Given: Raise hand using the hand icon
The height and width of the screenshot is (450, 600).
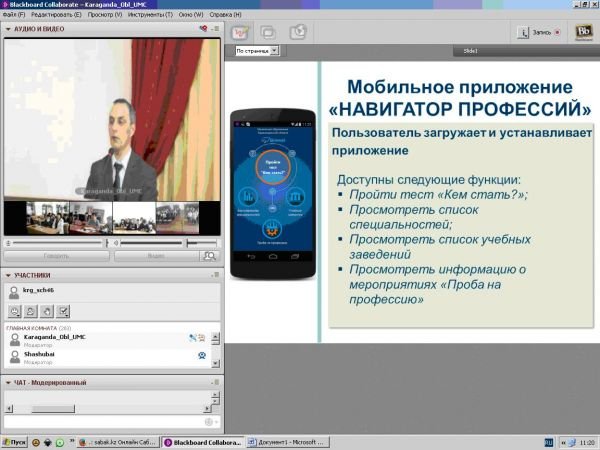Looking at the screenshot, I should click(x=47, y=311).
